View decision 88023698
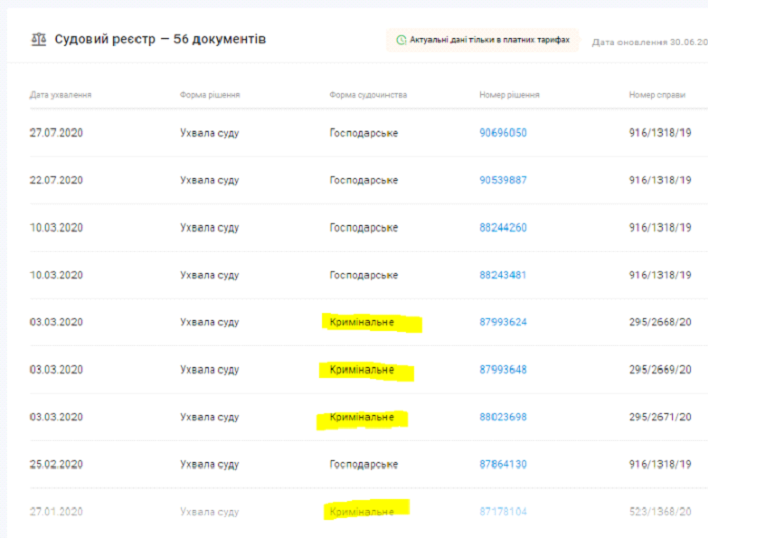758x541 pixels. (503, 417)
